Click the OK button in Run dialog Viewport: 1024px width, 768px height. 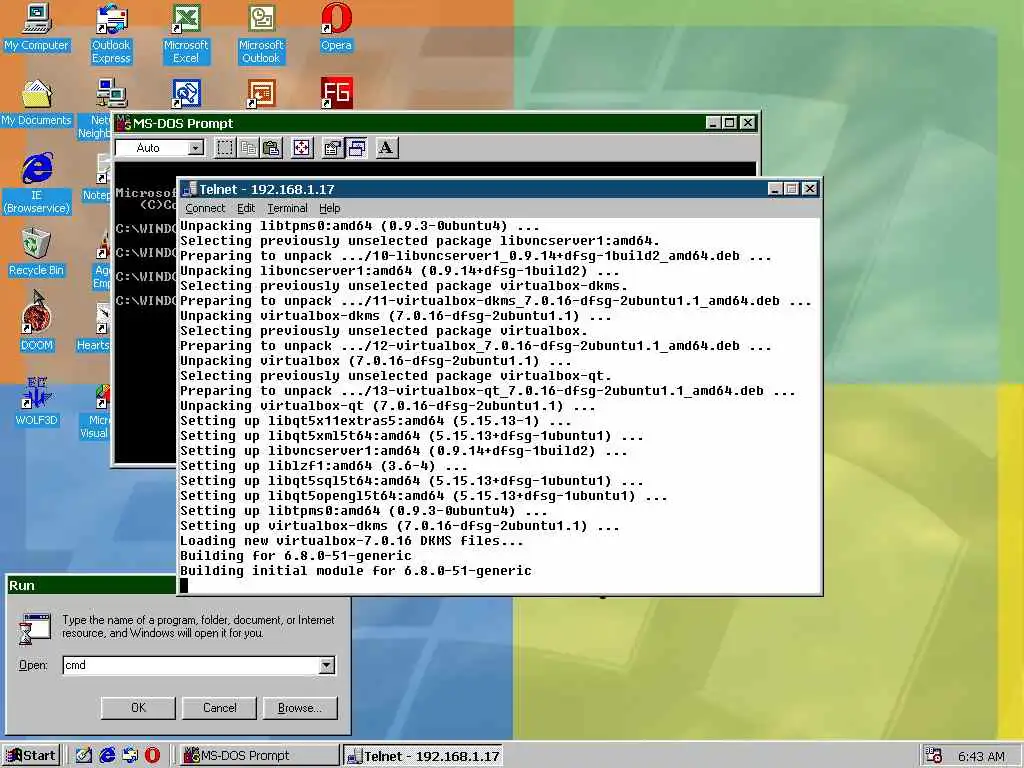(x=138, y=708)
